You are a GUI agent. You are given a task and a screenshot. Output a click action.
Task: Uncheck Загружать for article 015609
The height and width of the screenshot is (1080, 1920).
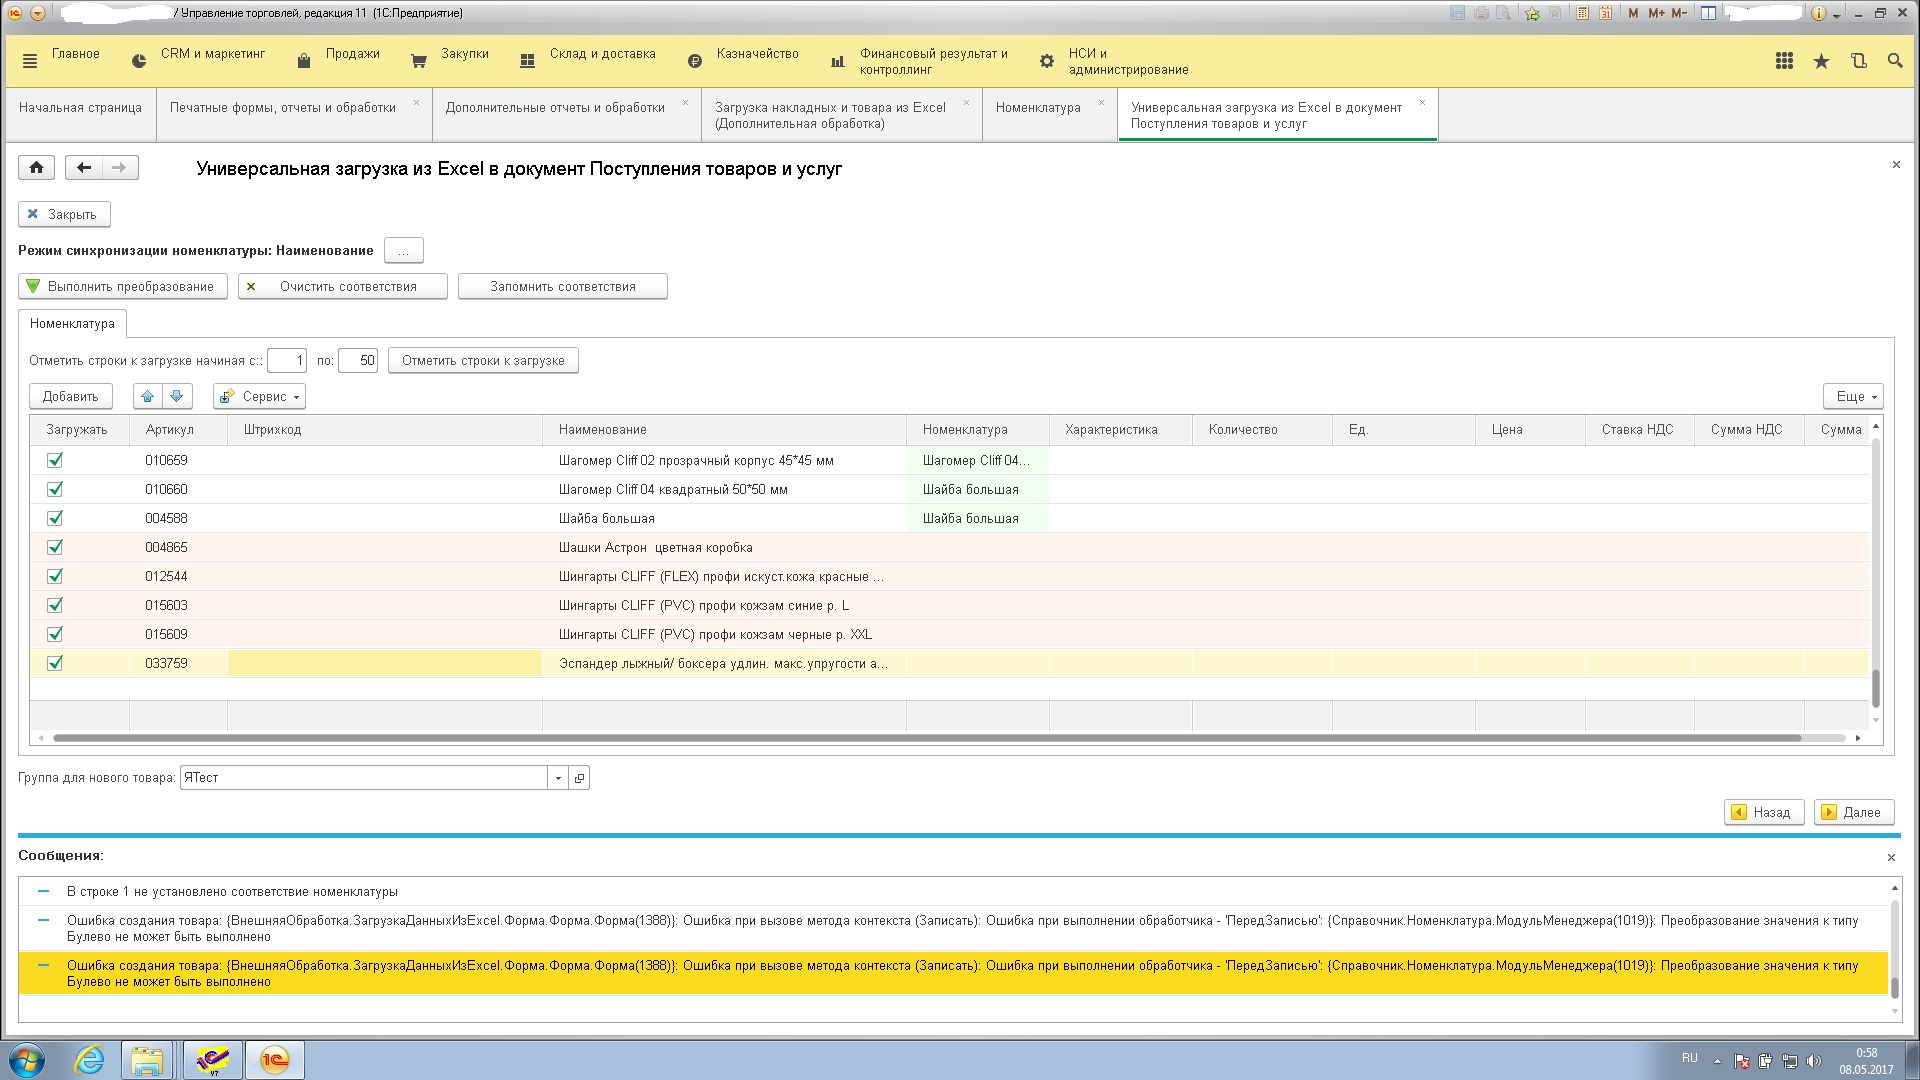coord(55,634)
